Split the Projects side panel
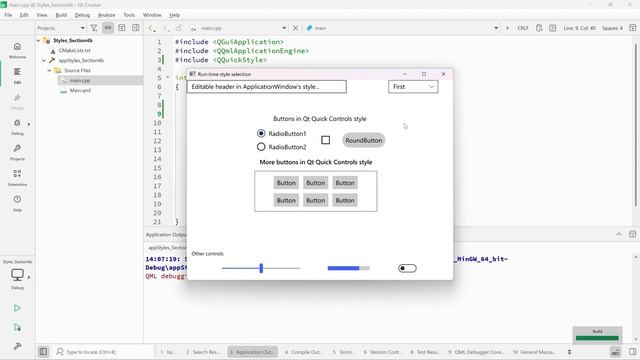The height and width of the screenshot is (360, 640). pyautogui.click(x=136, y=28)
